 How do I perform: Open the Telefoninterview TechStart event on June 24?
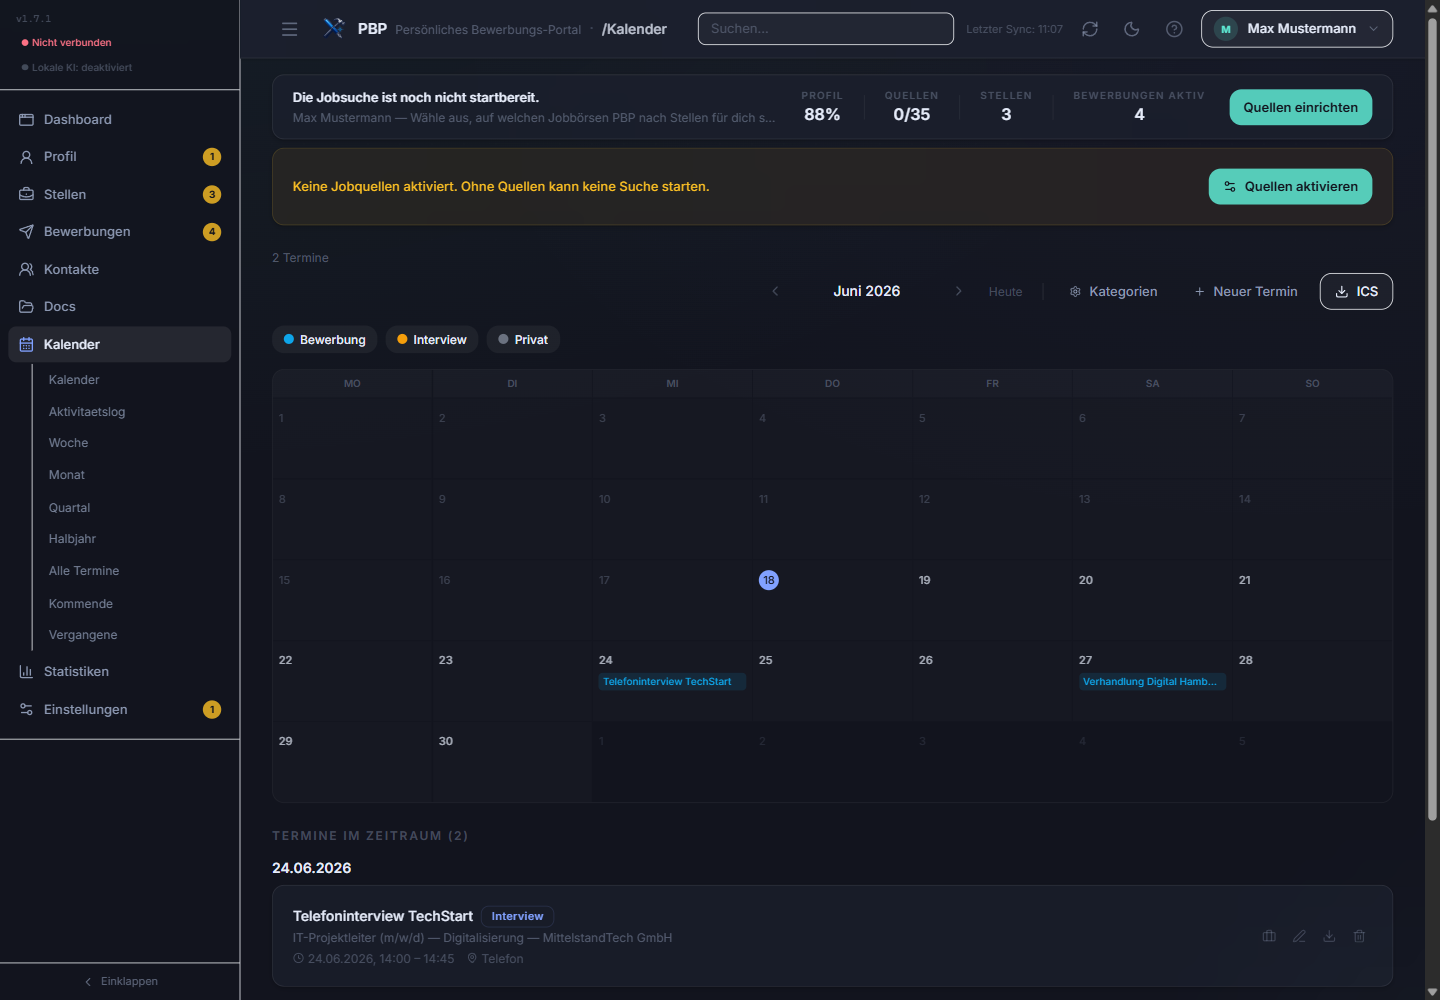point(672,682)
